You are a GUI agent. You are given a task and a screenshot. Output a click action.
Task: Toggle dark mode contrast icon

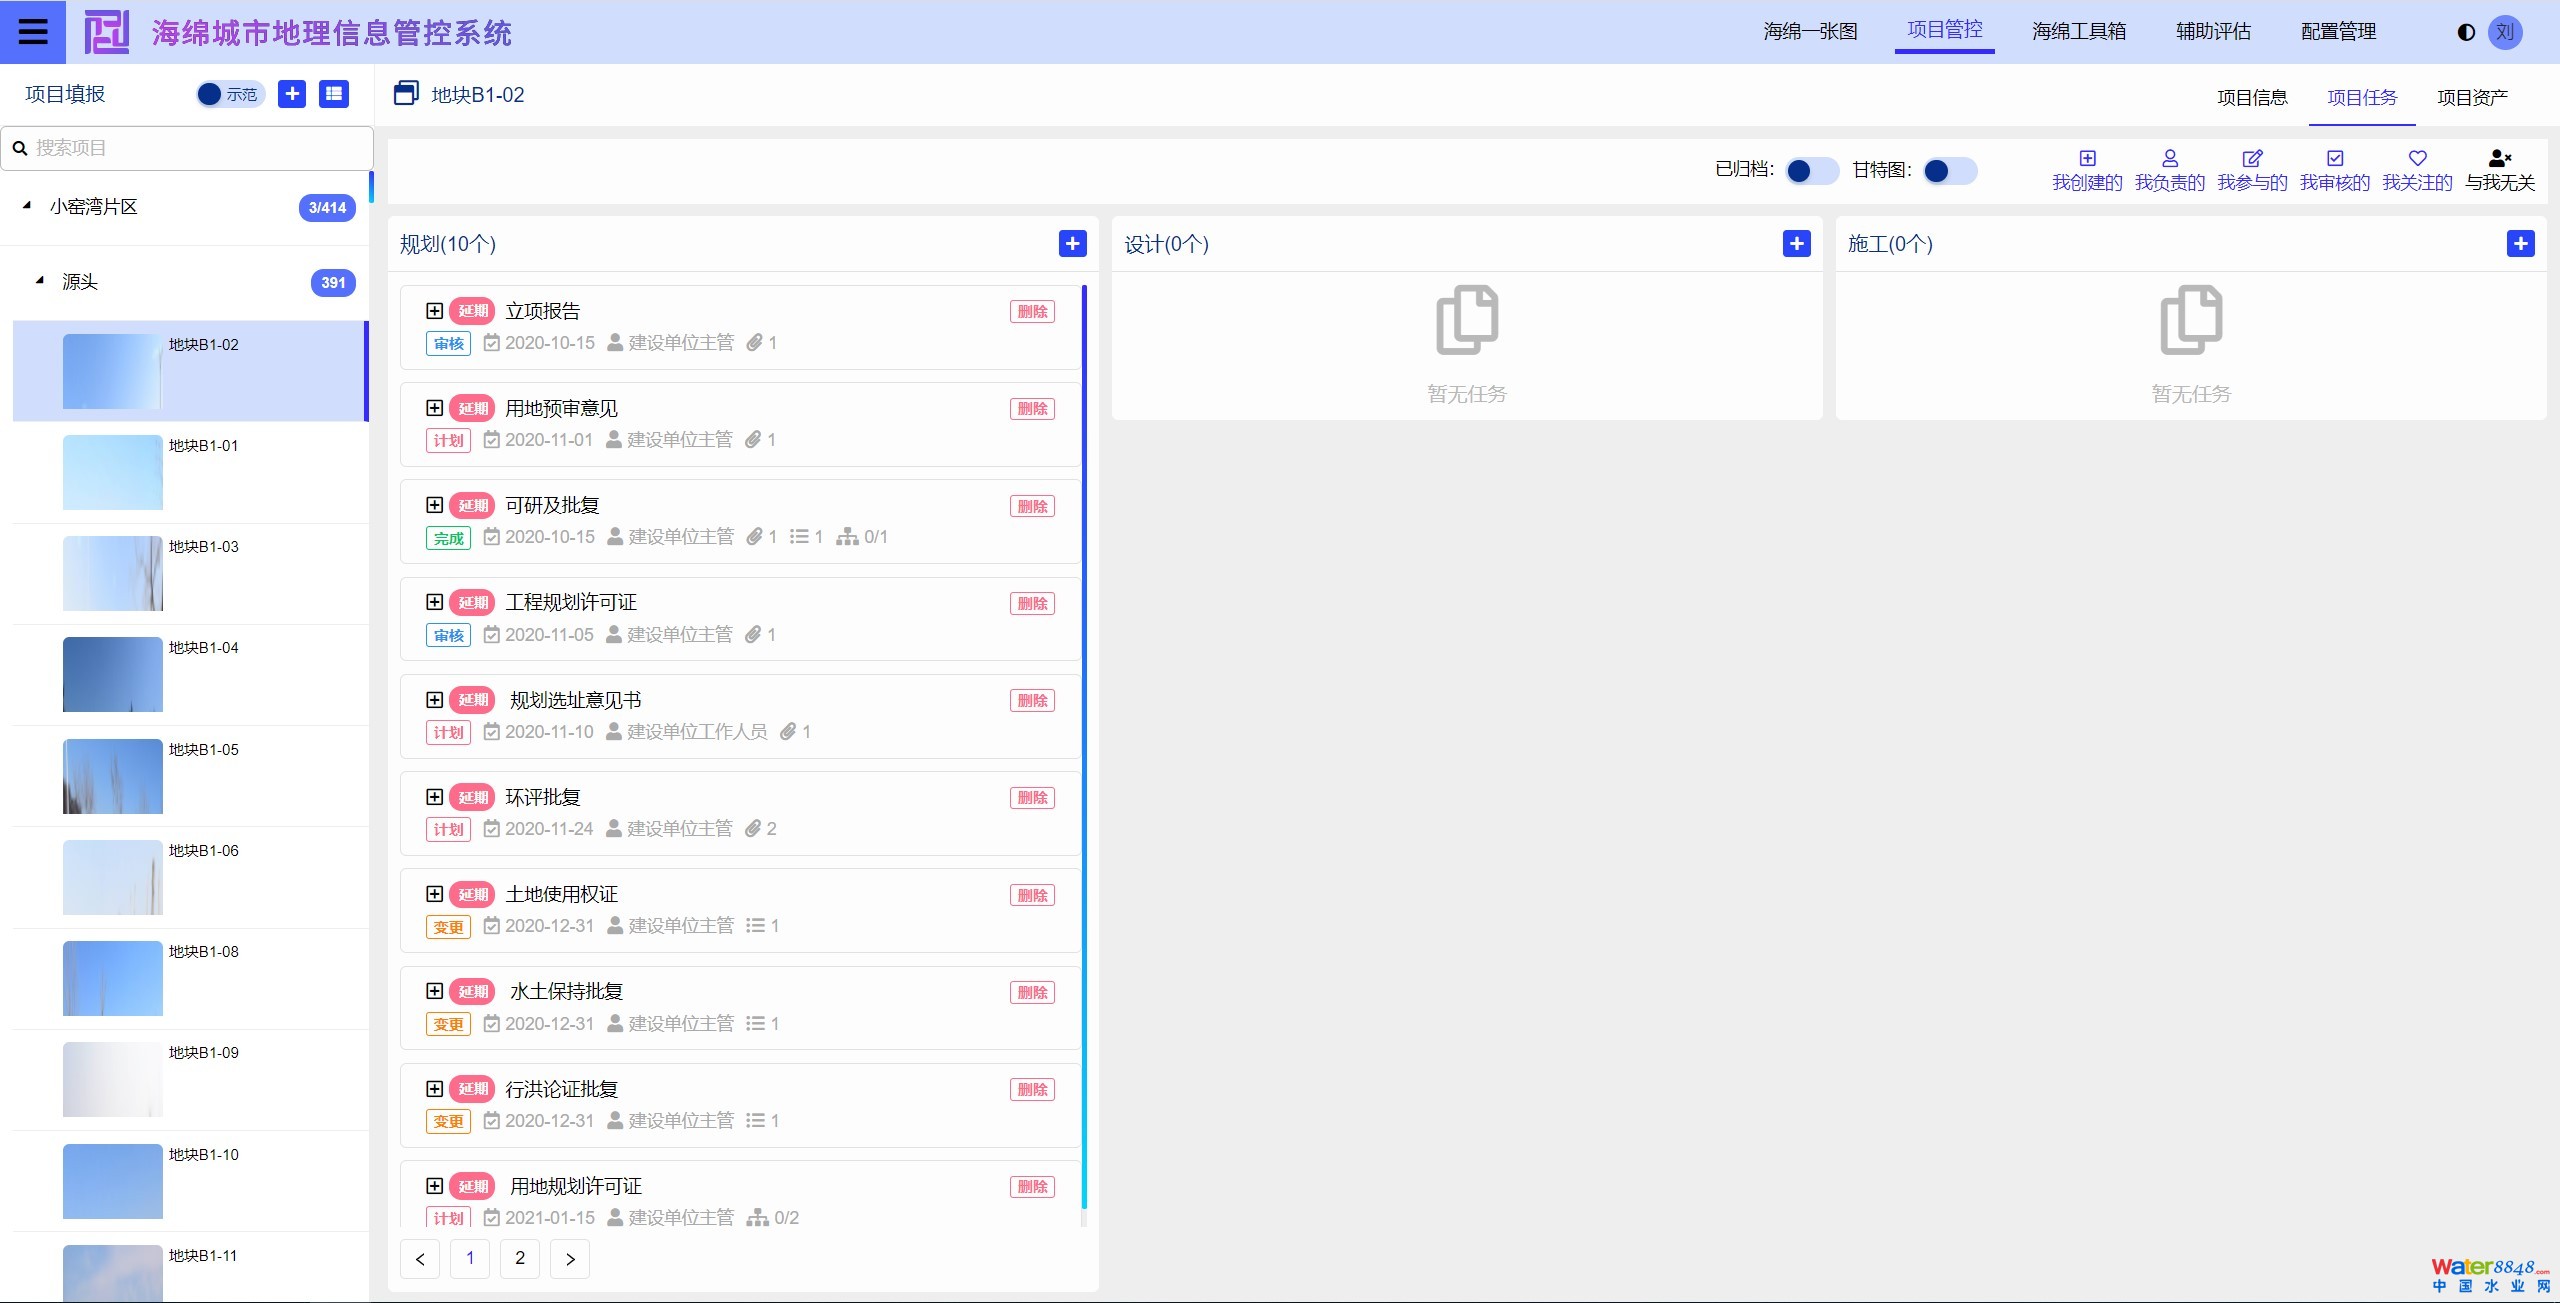pyautogui.click(x=2466, y=32)
